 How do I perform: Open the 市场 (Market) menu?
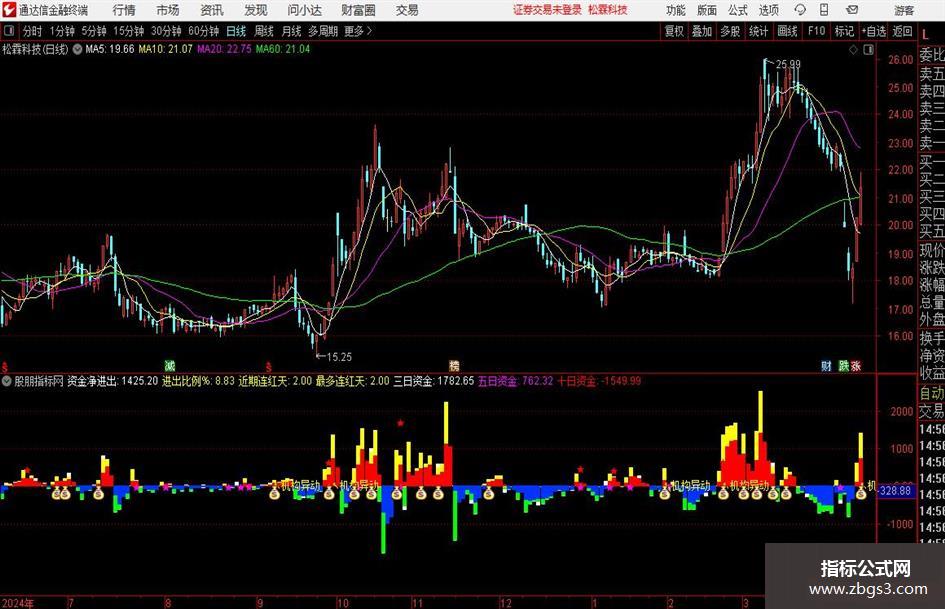168,10
